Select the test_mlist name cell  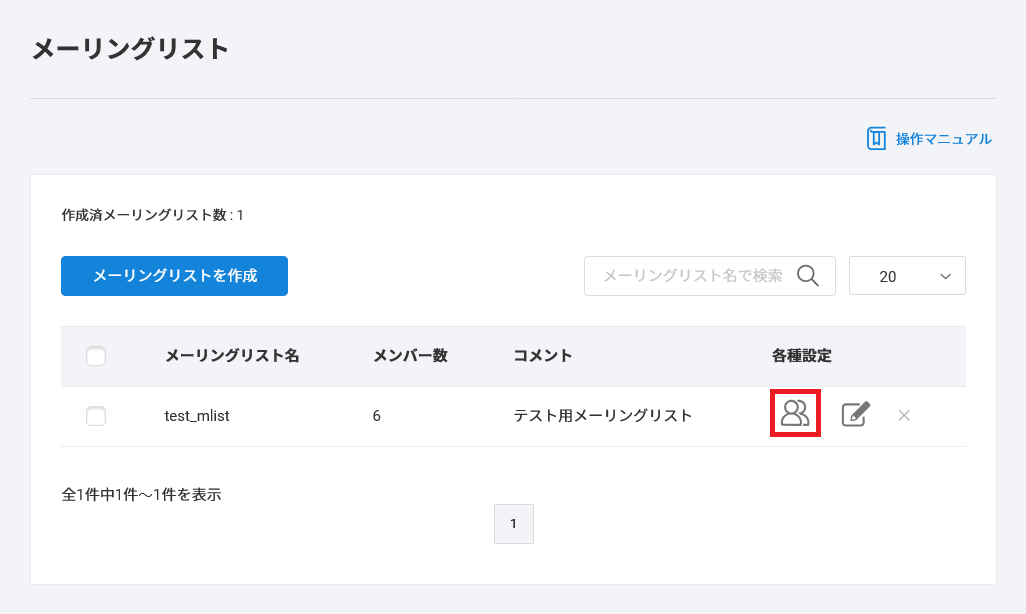tap(197, 416)
